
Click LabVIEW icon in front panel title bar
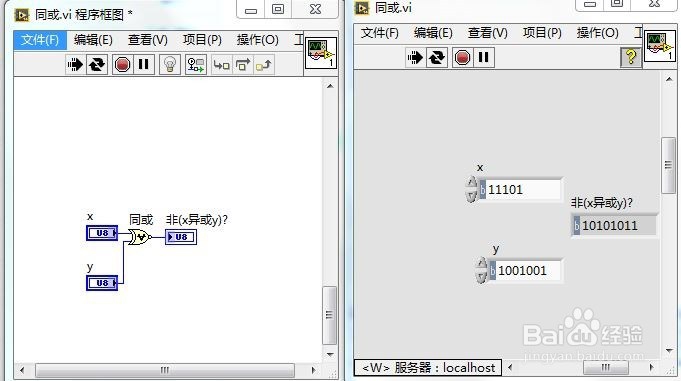(x=362, y=8)
